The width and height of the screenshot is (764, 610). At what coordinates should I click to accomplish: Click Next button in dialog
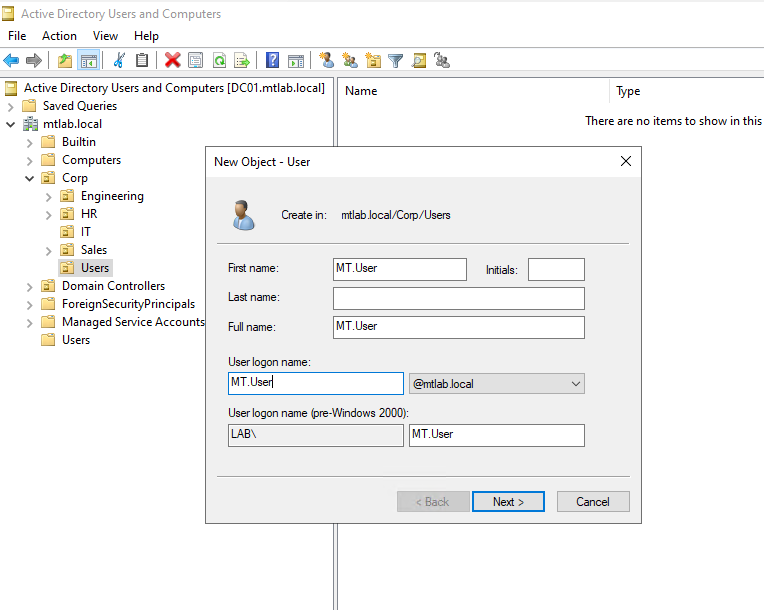point(508,502)
